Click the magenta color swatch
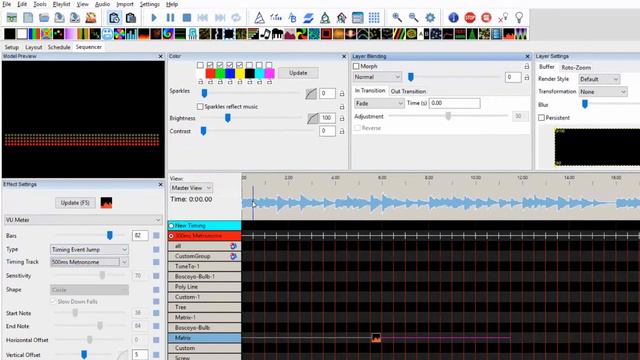The height and width of the screenshot is (360, 640). pos(269,73)
